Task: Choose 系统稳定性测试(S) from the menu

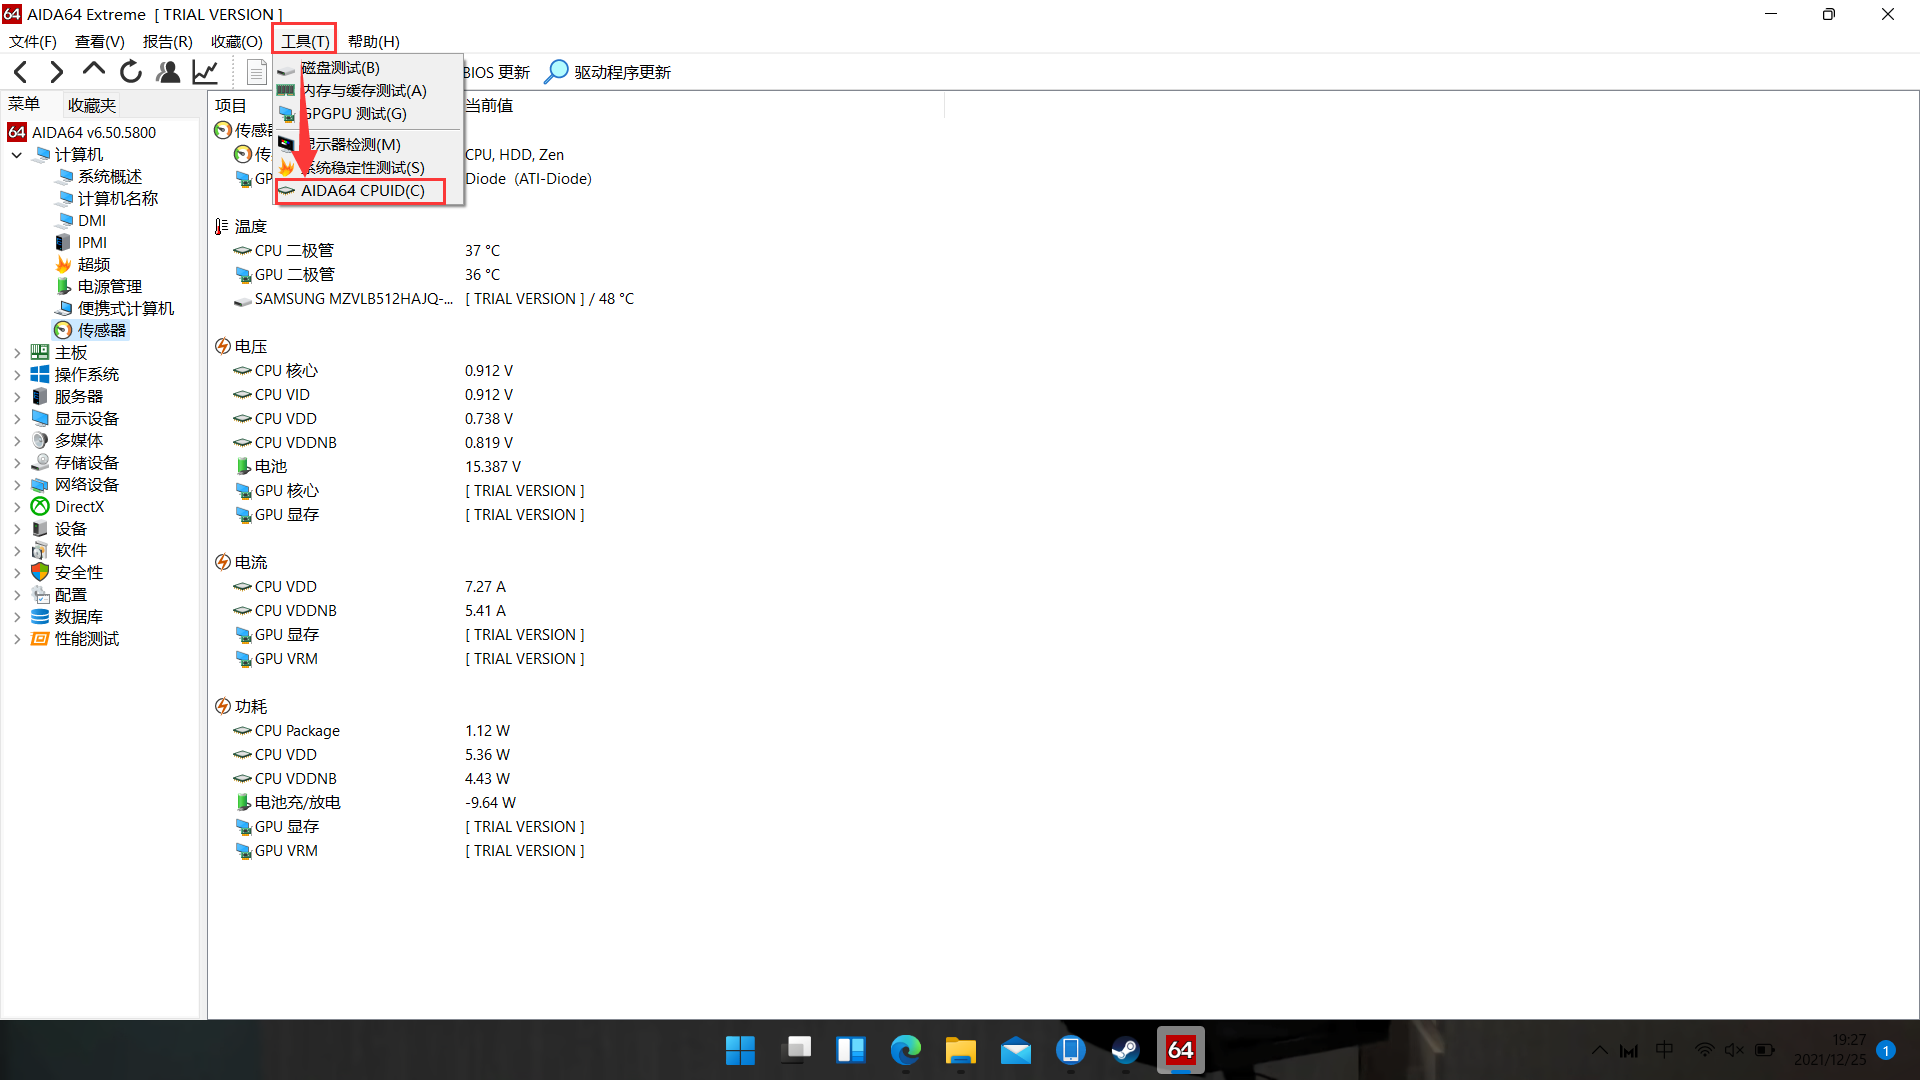Action: point(364,168)
